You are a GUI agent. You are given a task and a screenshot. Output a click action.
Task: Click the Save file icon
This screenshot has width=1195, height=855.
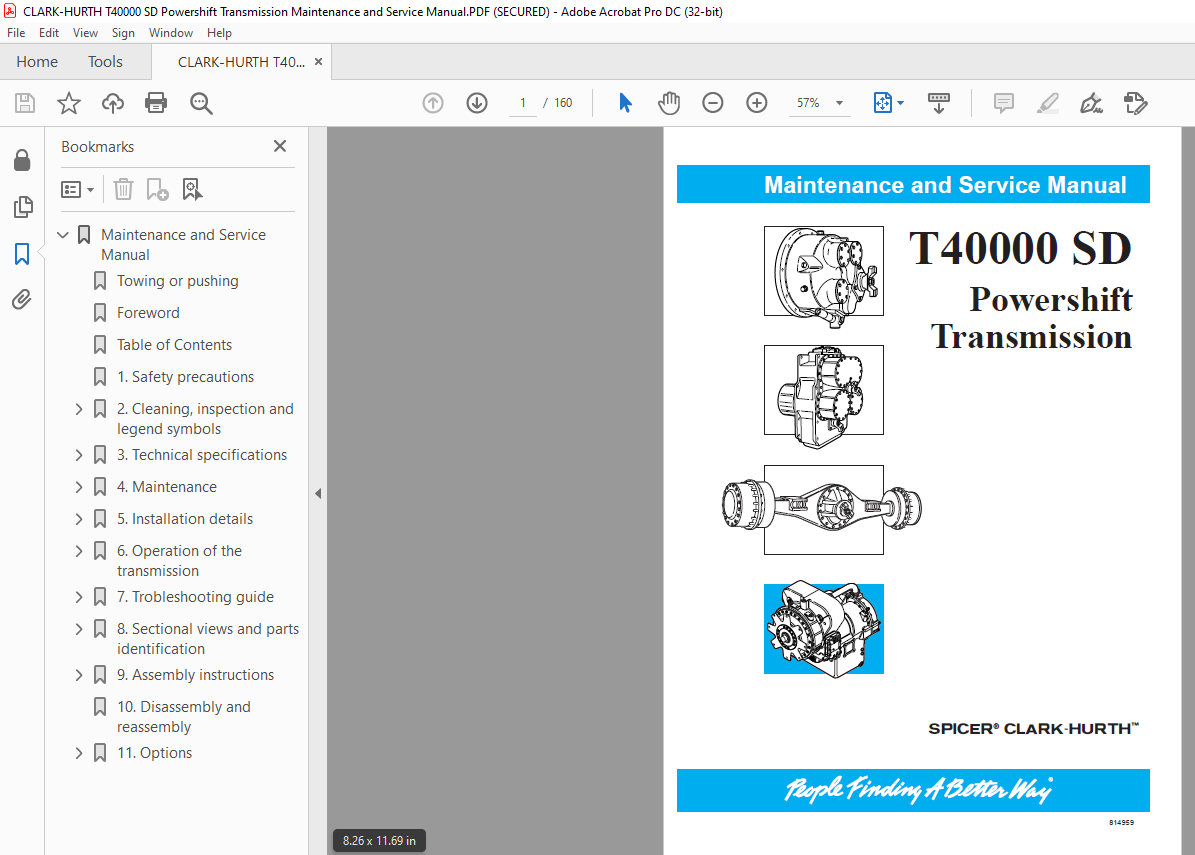(25, 103)
